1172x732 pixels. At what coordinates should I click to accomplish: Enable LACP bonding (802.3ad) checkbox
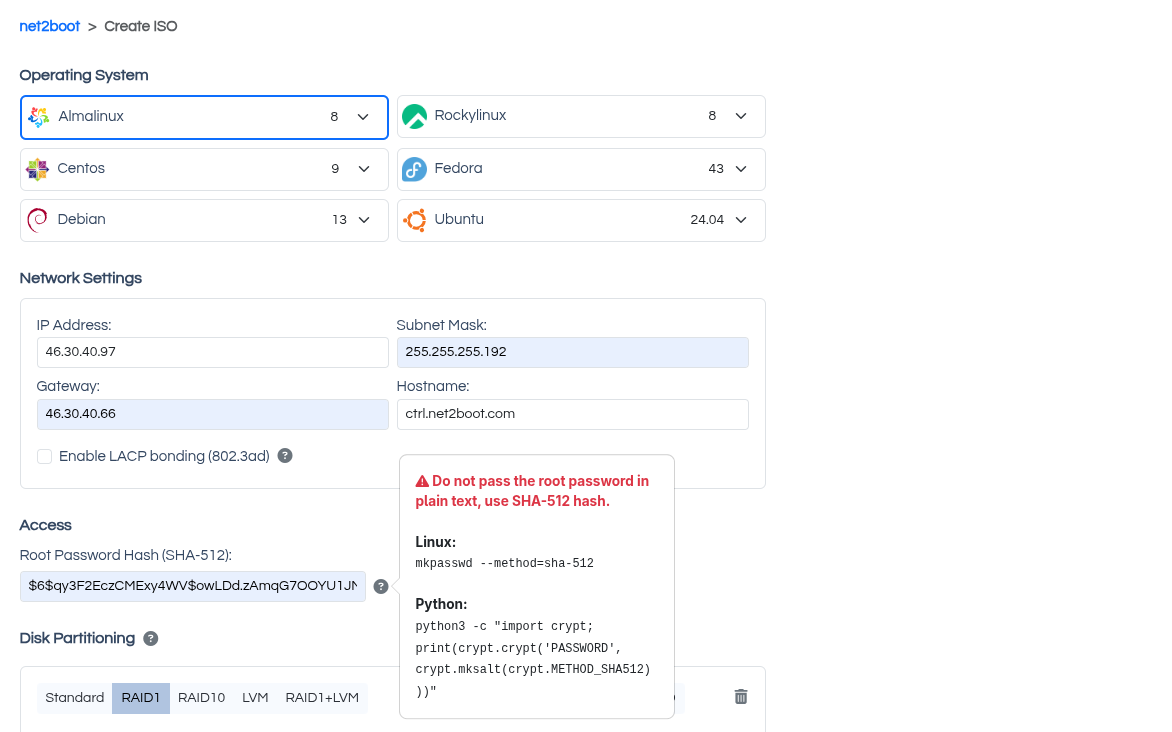(45, 457)
